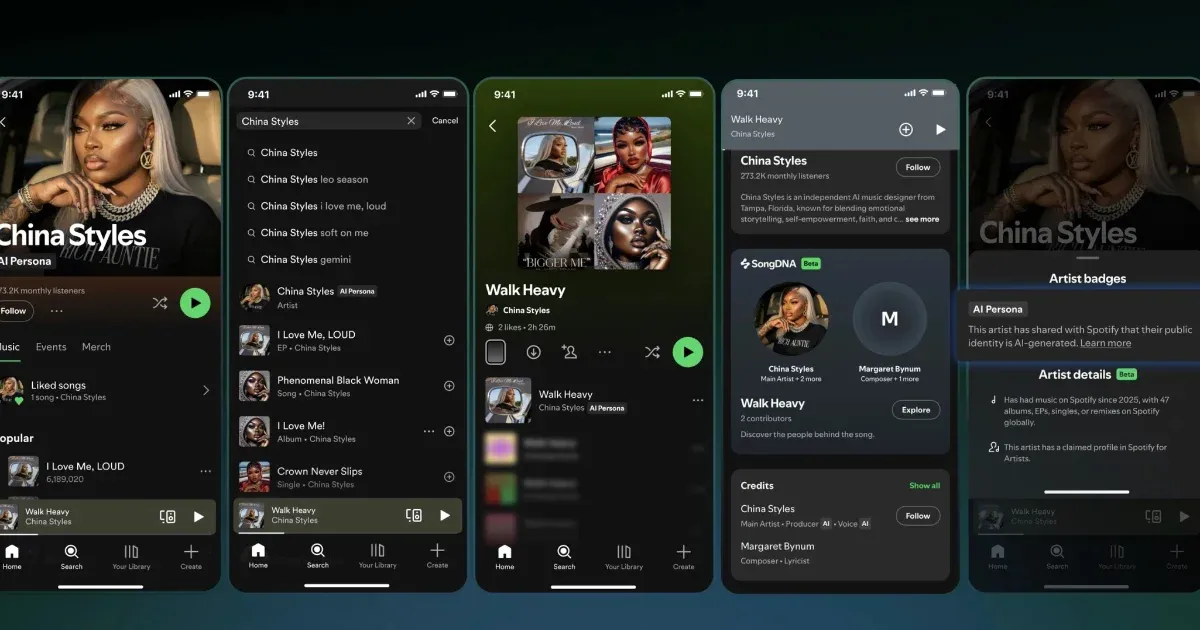Open more options beside artist page Follow button
The image size is (1200, 630).
click(x=56, y=311)
